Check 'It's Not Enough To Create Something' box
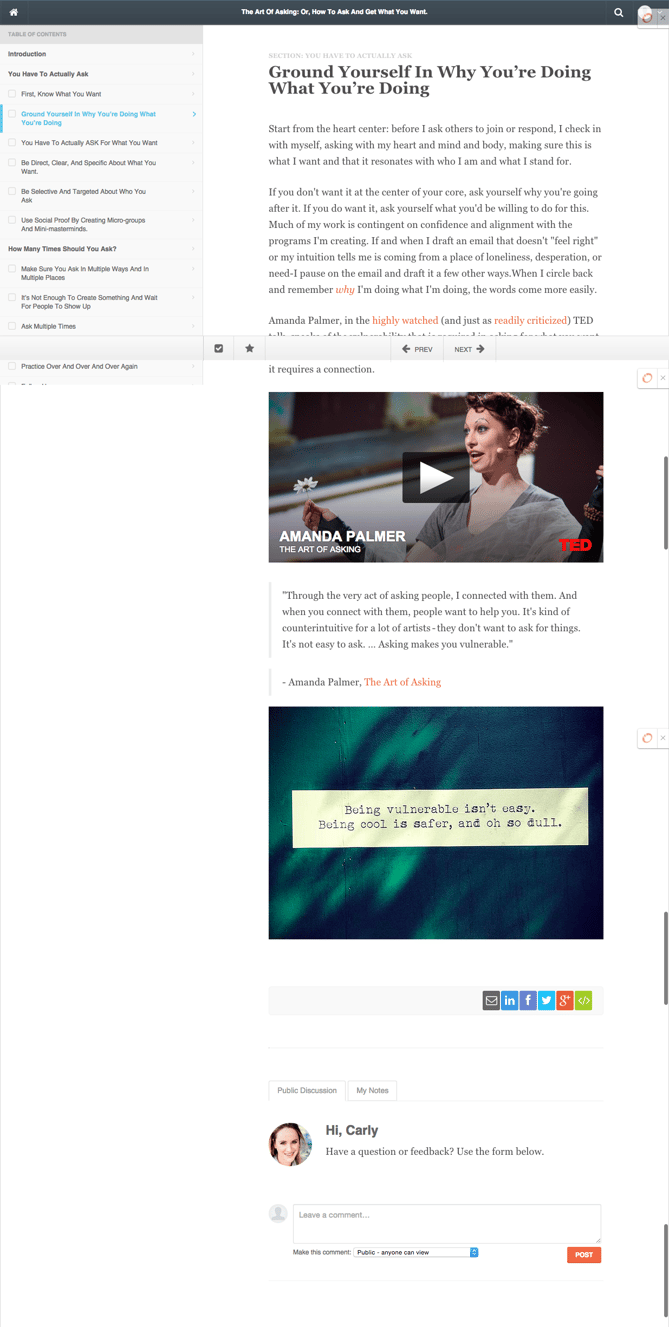Screen dimensions: 669x1327 (12, 297)
